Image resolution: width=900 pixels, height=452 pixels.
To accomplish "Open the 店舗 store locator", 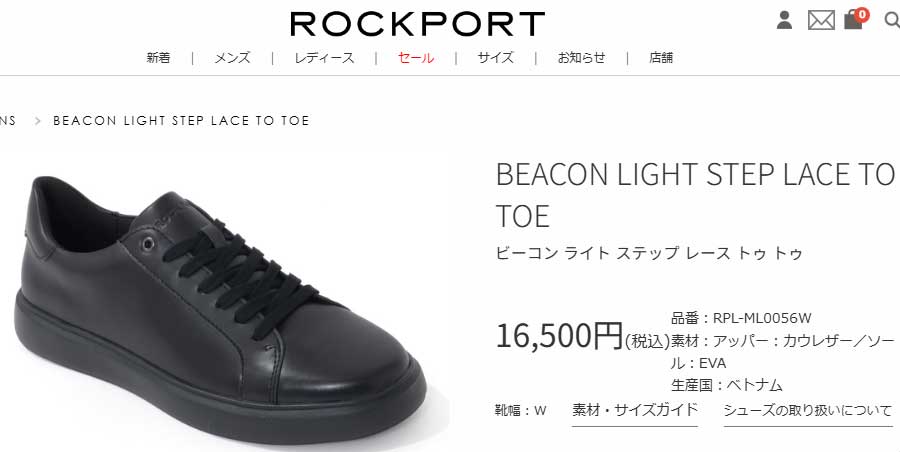I will 661,58.
